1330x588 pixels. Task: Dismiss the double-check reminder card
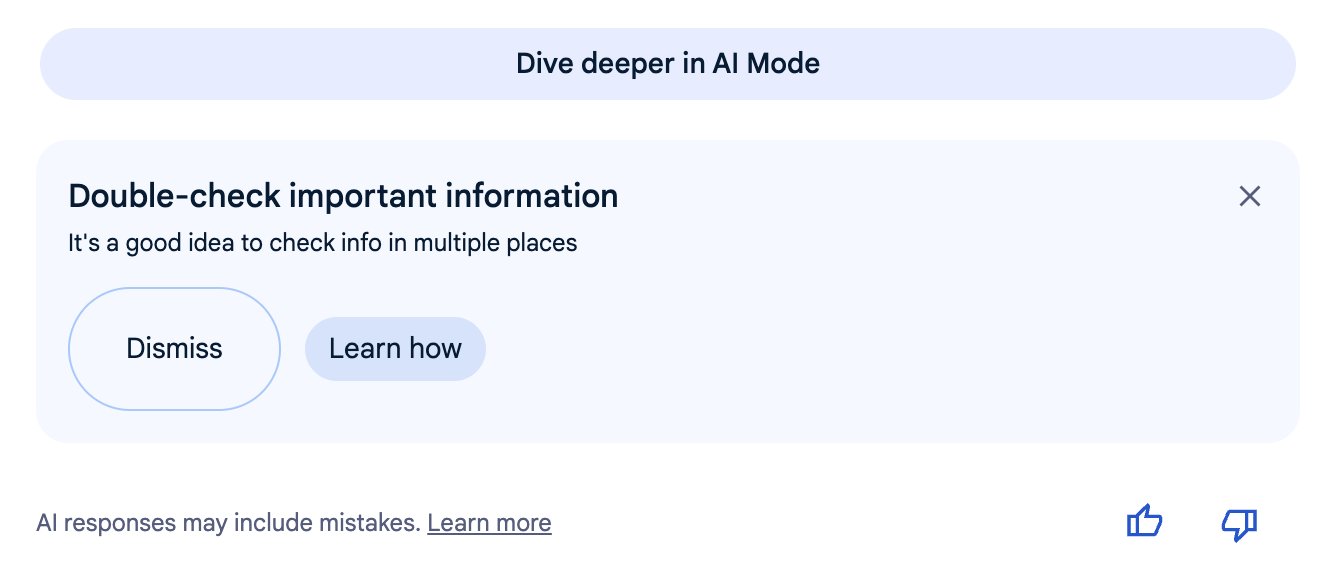(x=174, y=349)
